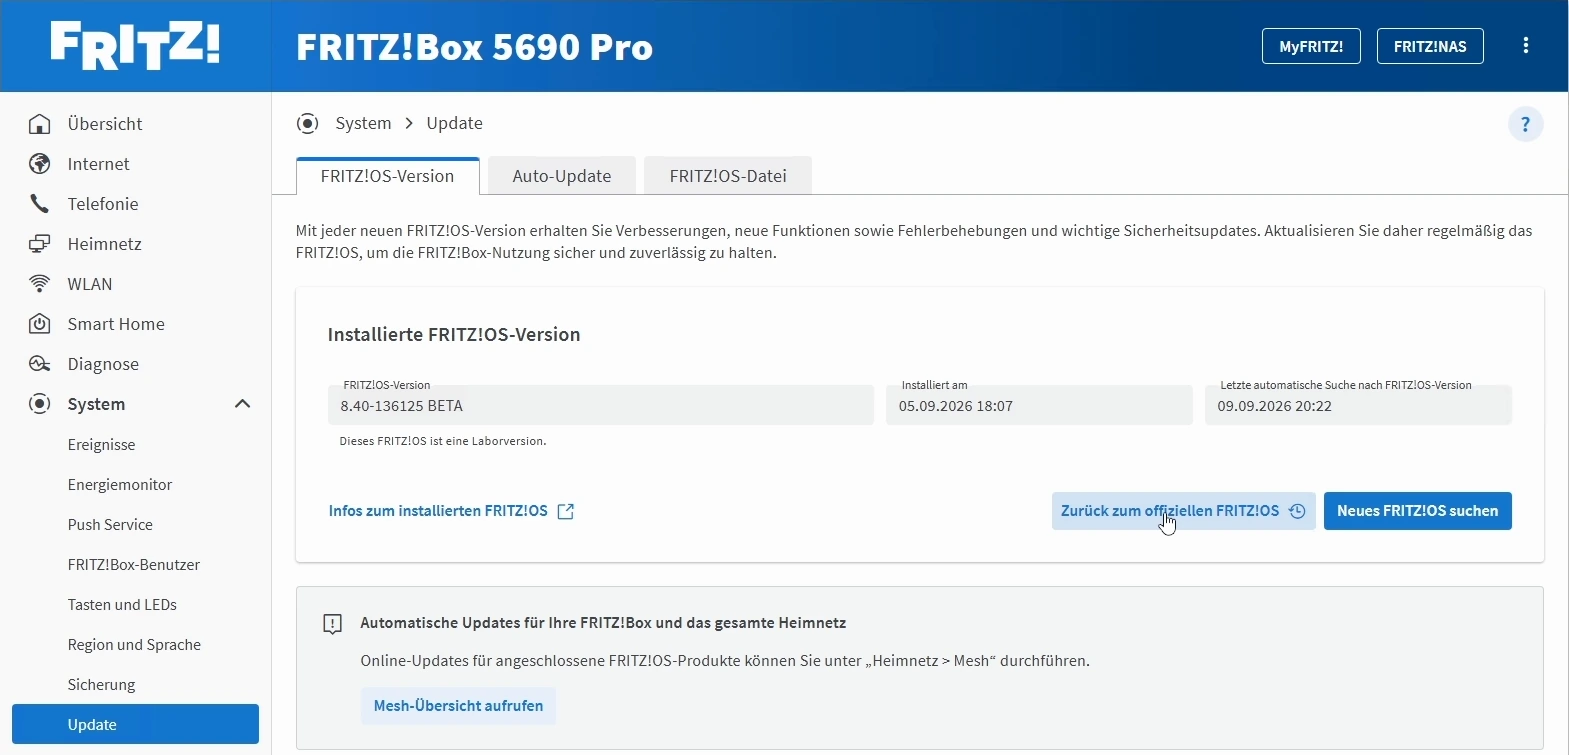Click the FRITZ!OS-Version field 8.40-136125 BETA
Screen dimensions: 1569x755
click(601, 405)
